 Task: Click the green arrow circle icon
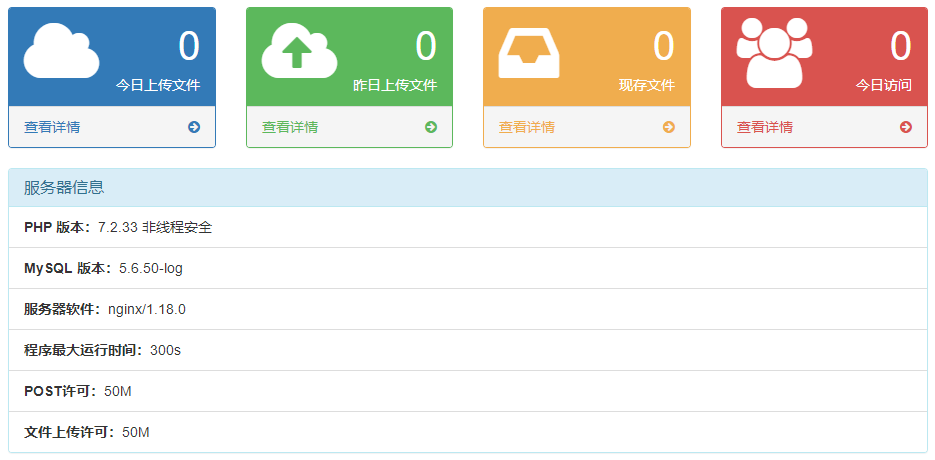click(x=431, y=127)
